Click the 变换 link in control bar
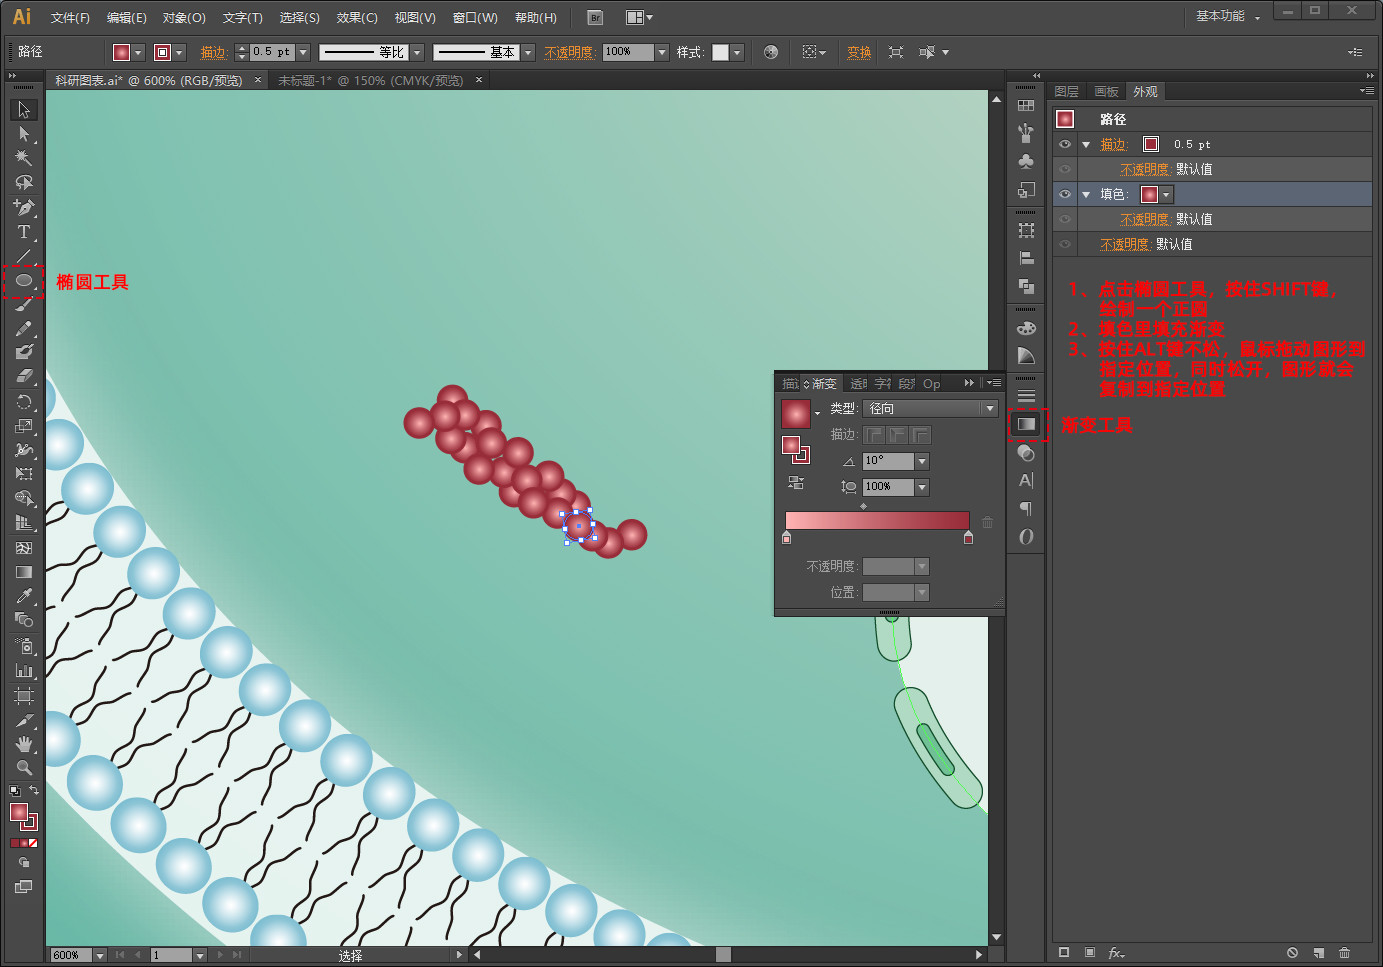Screen dimensions: 1383x967 click(x=859, y=52)
